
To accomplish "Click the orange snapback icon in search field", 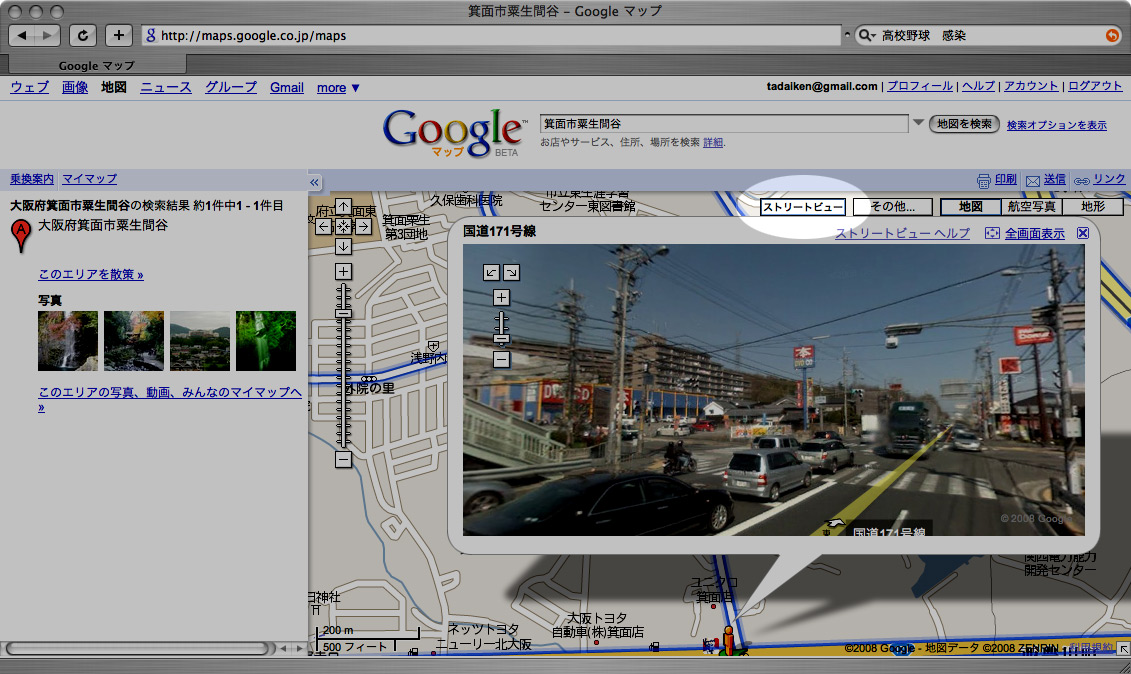I will (x=1113, y=35).
